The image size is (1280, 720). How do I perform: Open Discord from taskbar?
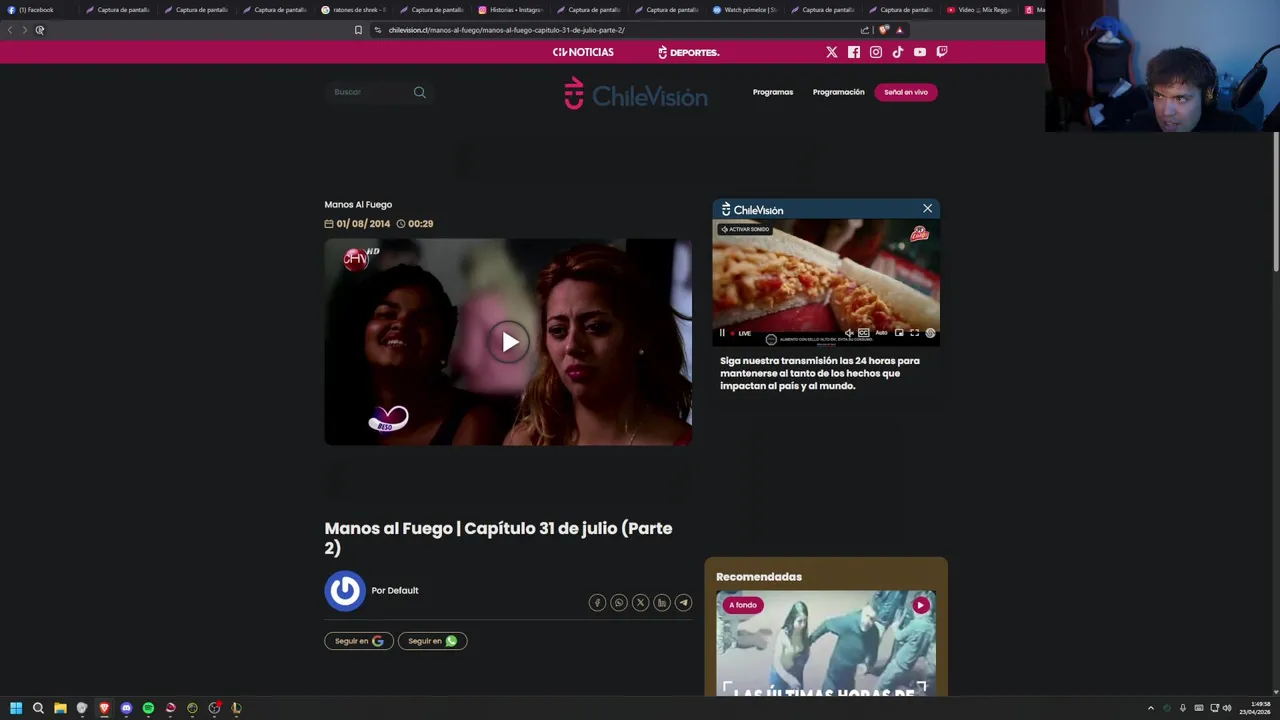pyautogui.click(x=126, y=708)
